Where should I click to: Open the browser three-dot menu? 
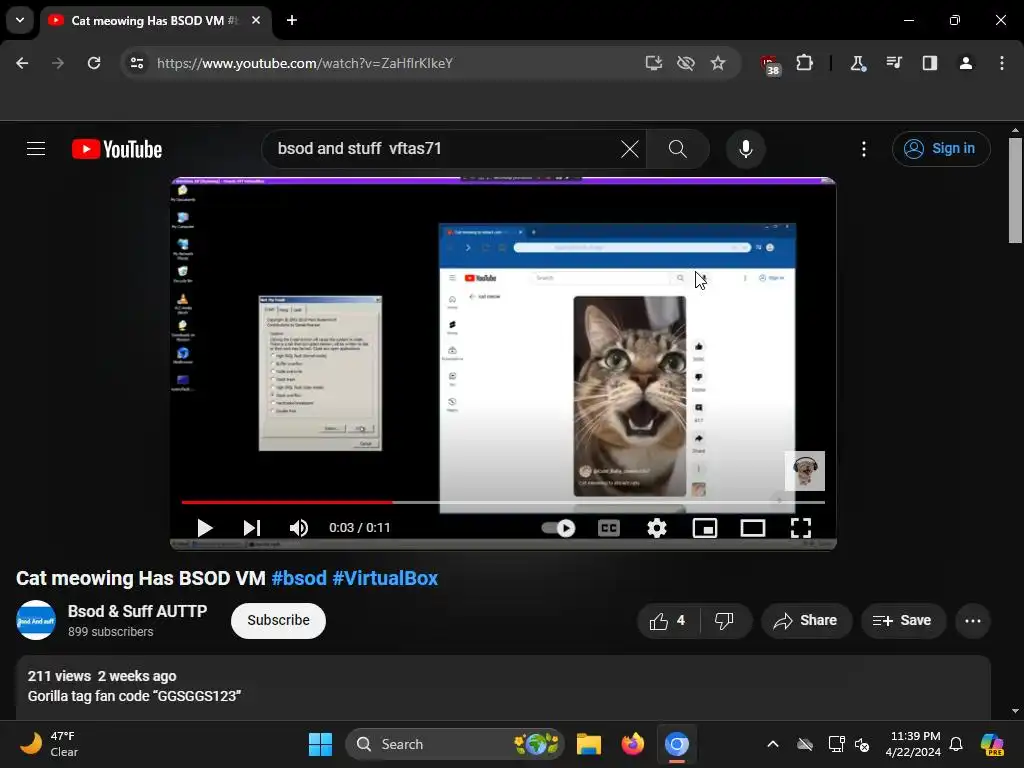pos(1002,63)
